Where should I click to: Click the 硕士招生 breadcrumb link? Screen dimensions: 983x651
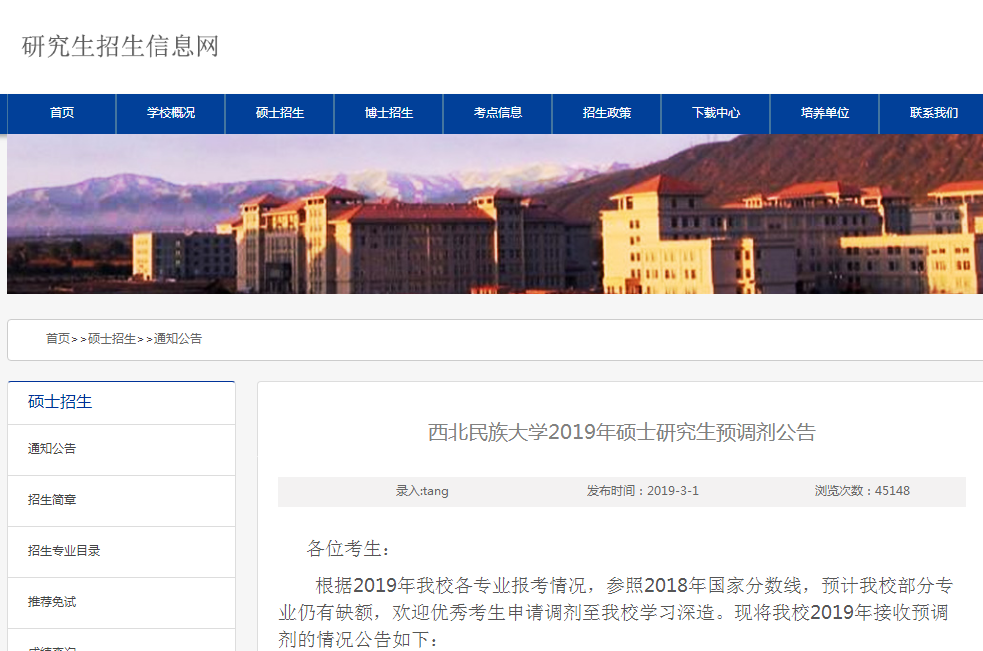pos(112,339)
